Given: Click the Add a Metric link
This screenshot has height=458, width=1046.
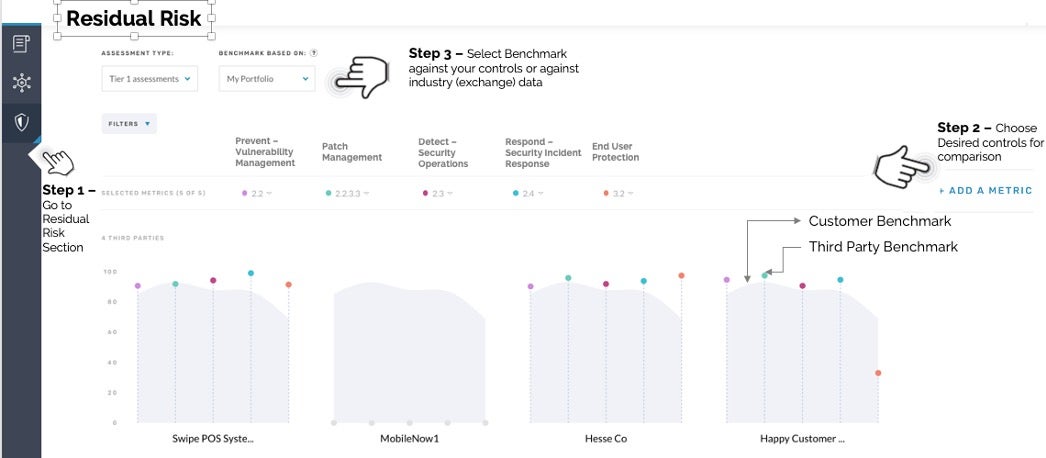Looking at the screenshot, I should [985, 191].
